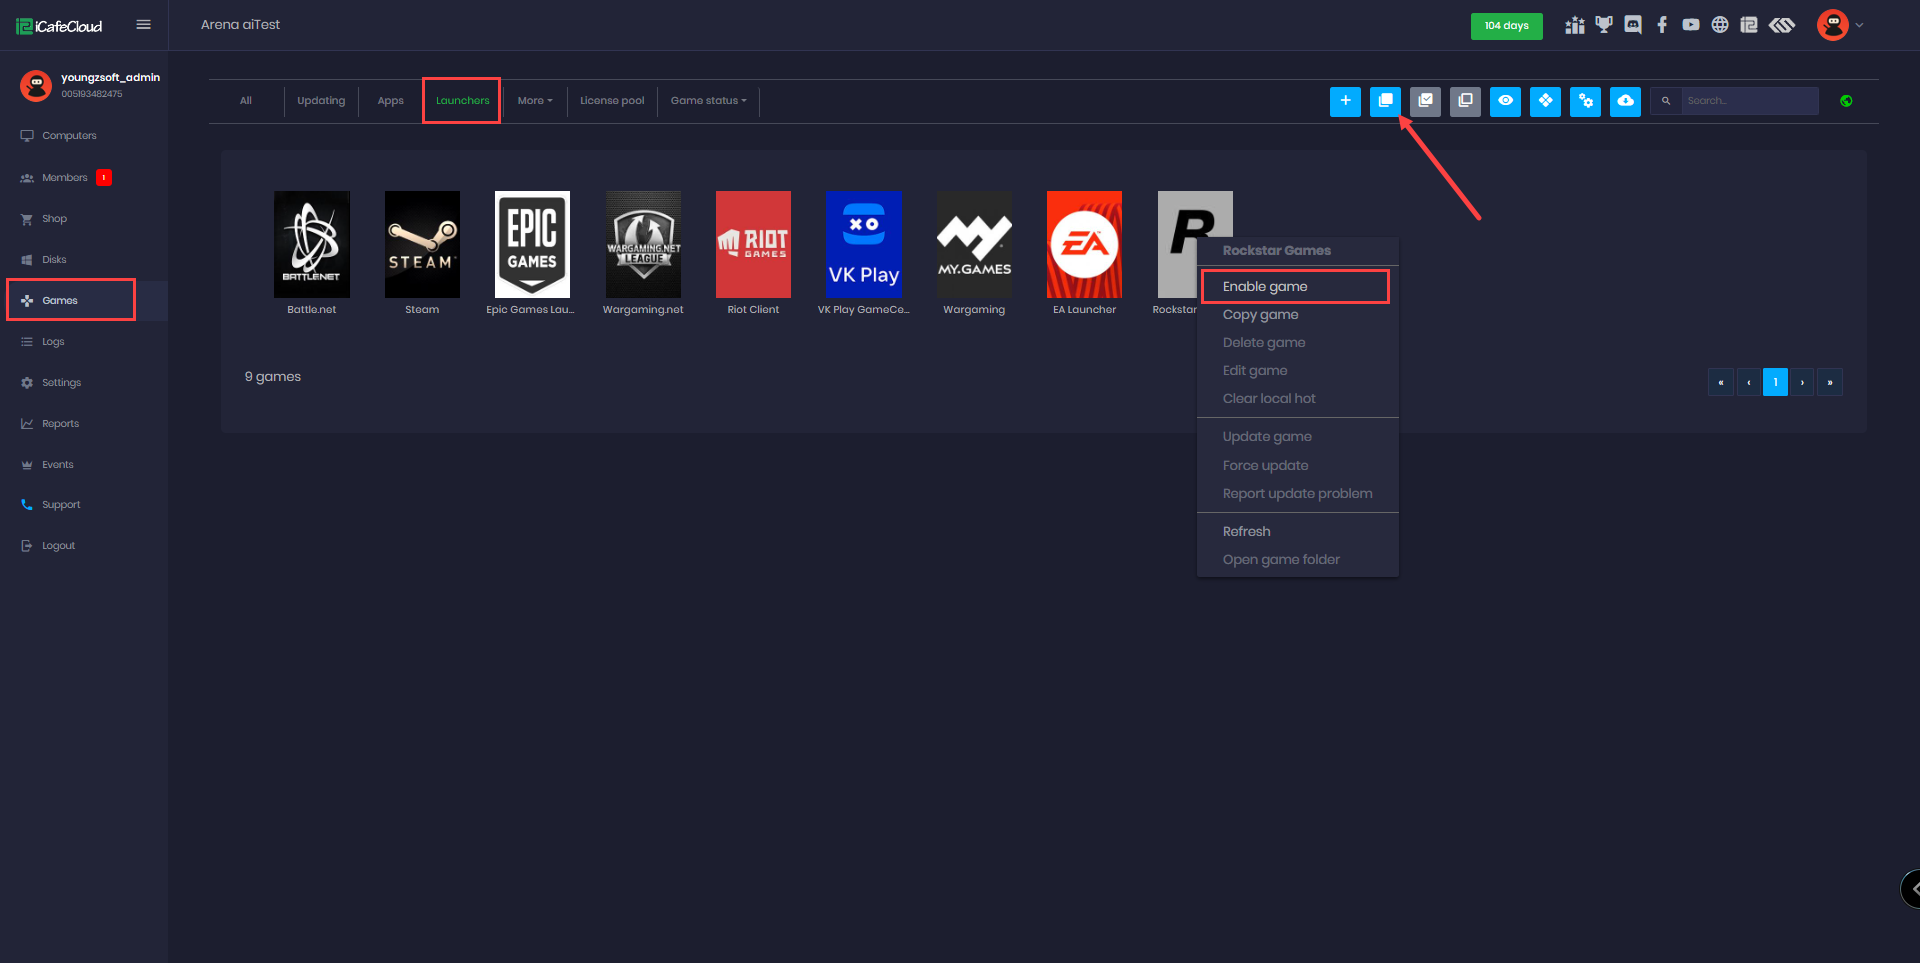The height and width of the screenshot is (963, 1920).
Task: Open Computers in the sidebar
Action: pyautogui.click(x=69, y=136)
